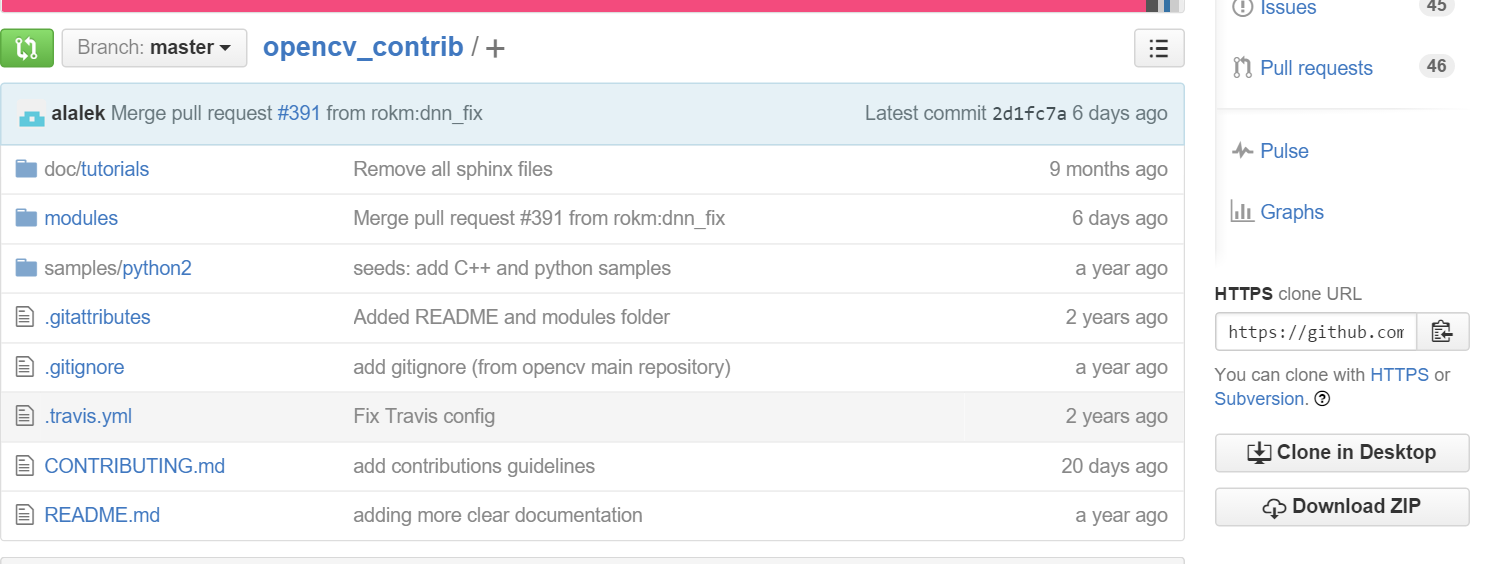Open the Branch: master dropdown
Viewport: 1494px width, 564px height.
154,48
